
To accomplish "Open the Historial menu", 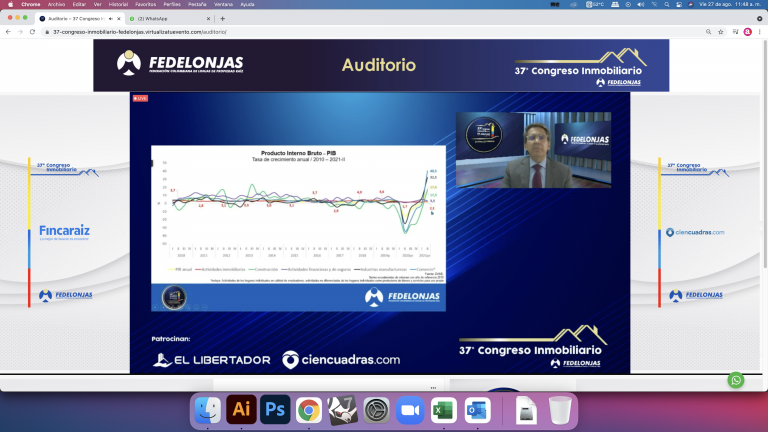I will point(118,4).
